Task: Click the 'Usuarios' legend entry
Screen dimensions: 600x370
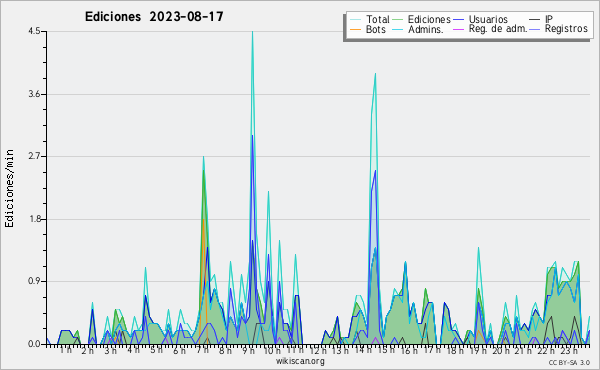Action: (x=481, y=19)
